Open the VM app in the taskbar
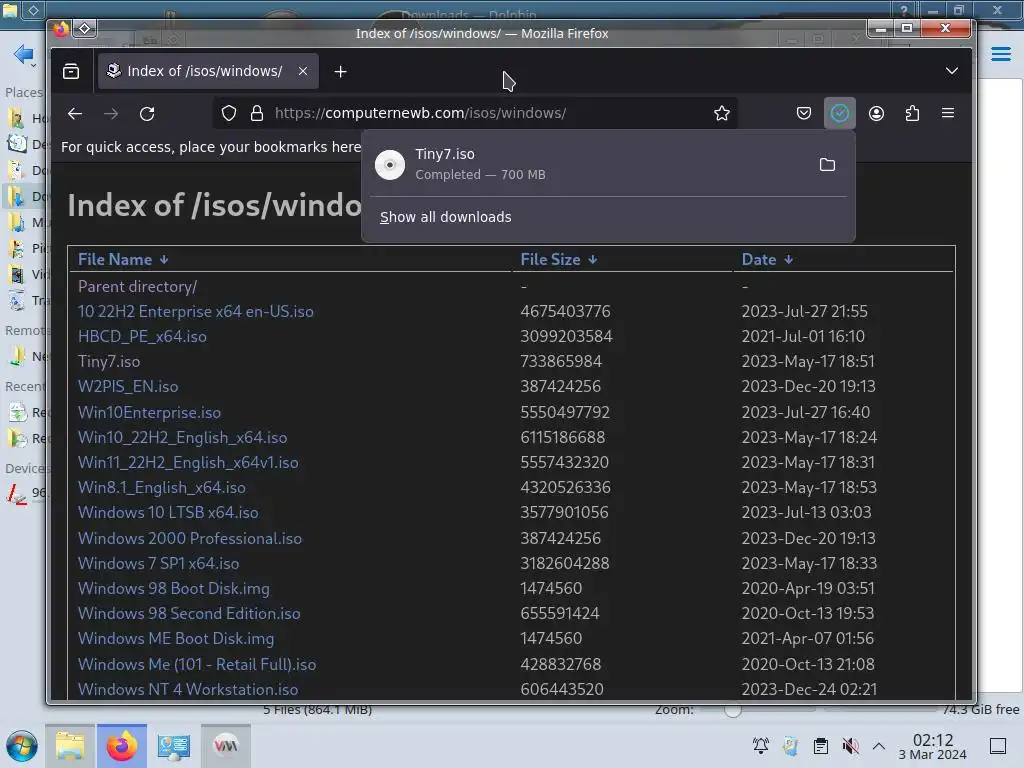The width and height of the screenshot is (1024, 768). pyautogui.click(x=226, y=746)
